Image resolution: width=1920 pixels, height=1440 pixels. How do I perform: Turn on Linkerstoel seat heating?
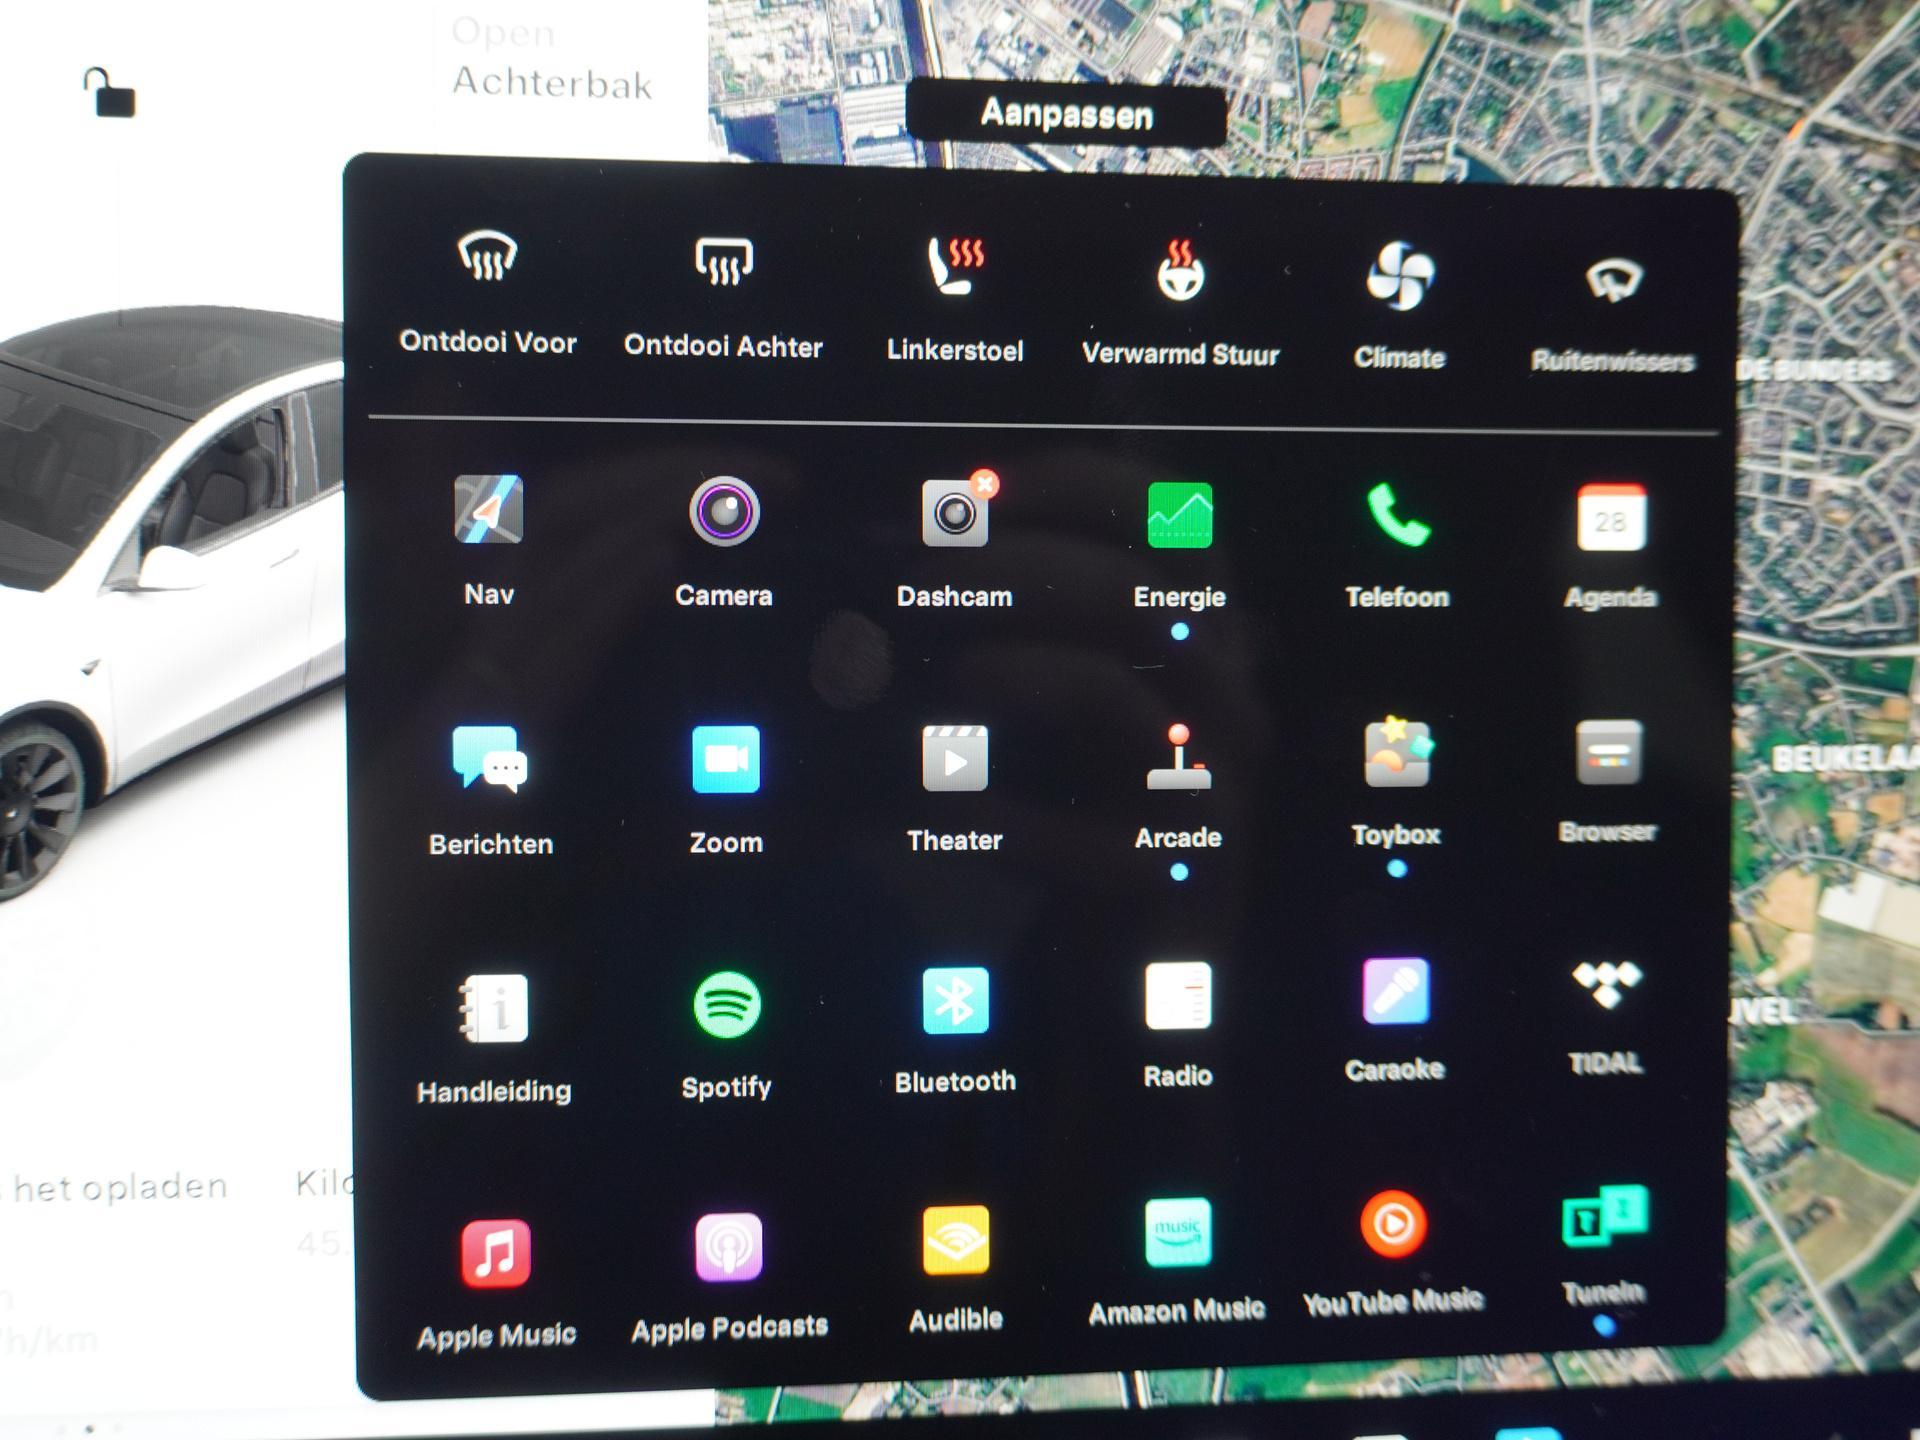click(x=955, y=266)
